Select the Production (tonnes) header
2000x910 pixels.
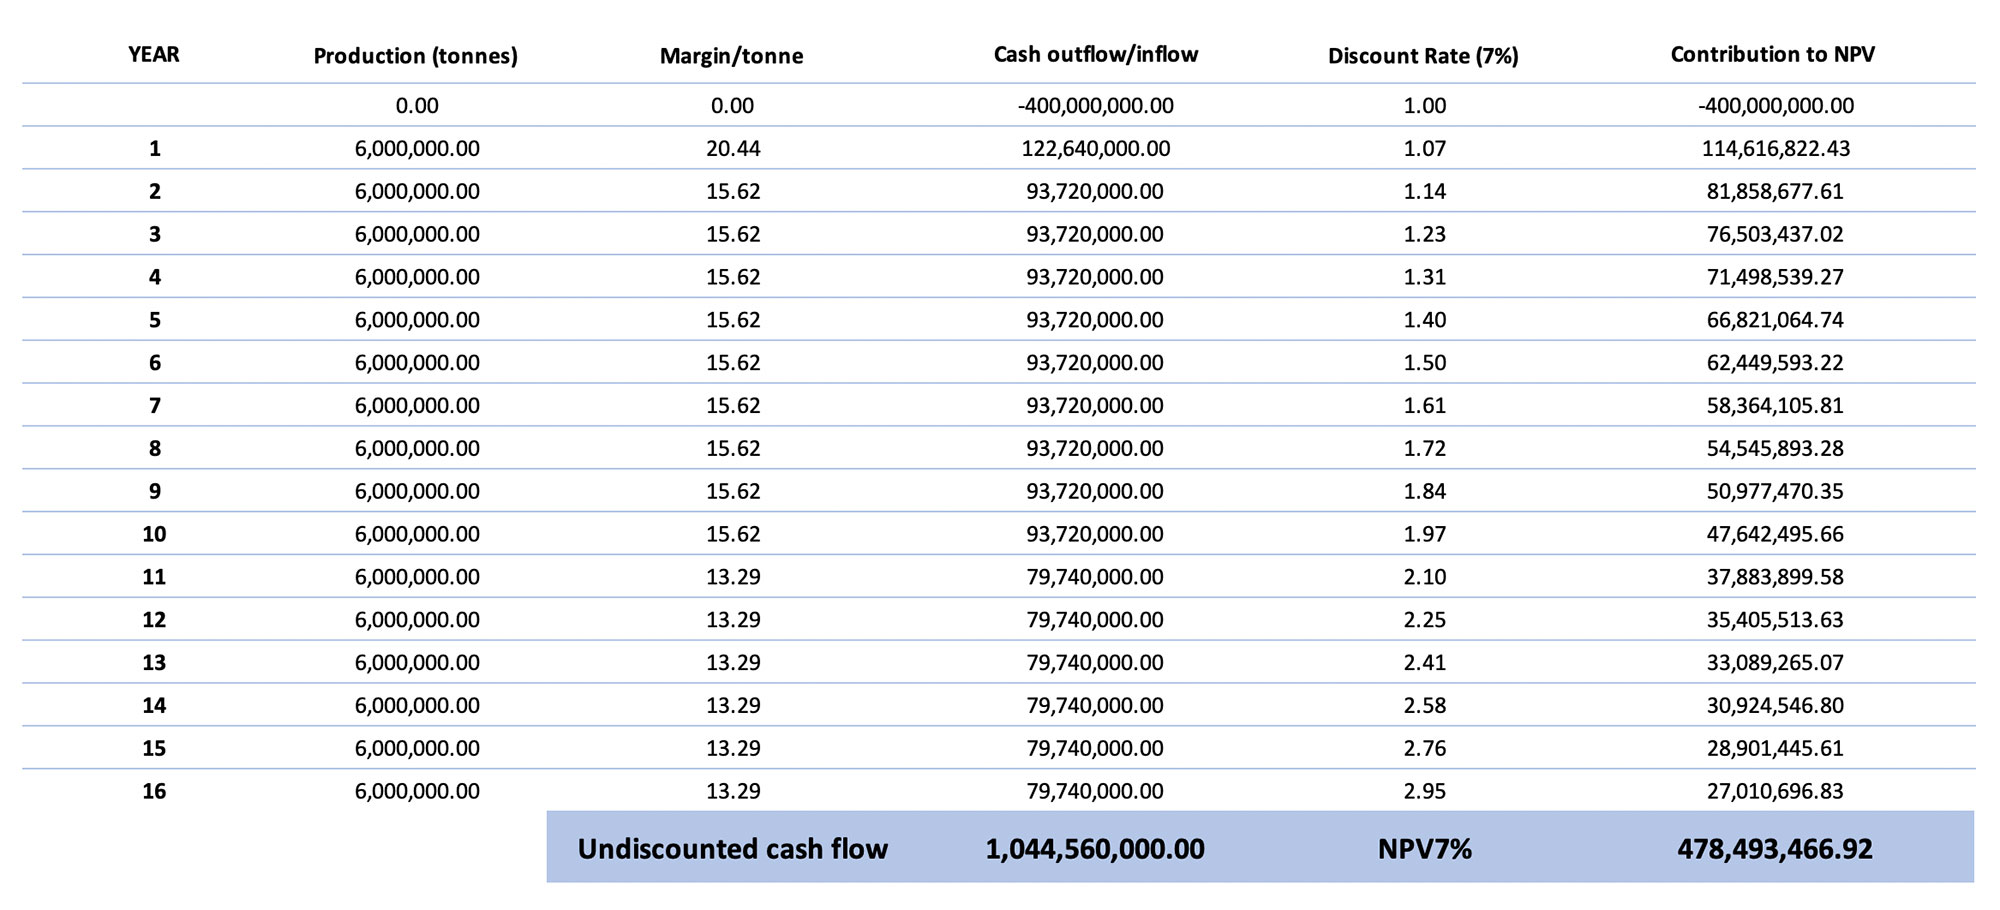point(416,56)
